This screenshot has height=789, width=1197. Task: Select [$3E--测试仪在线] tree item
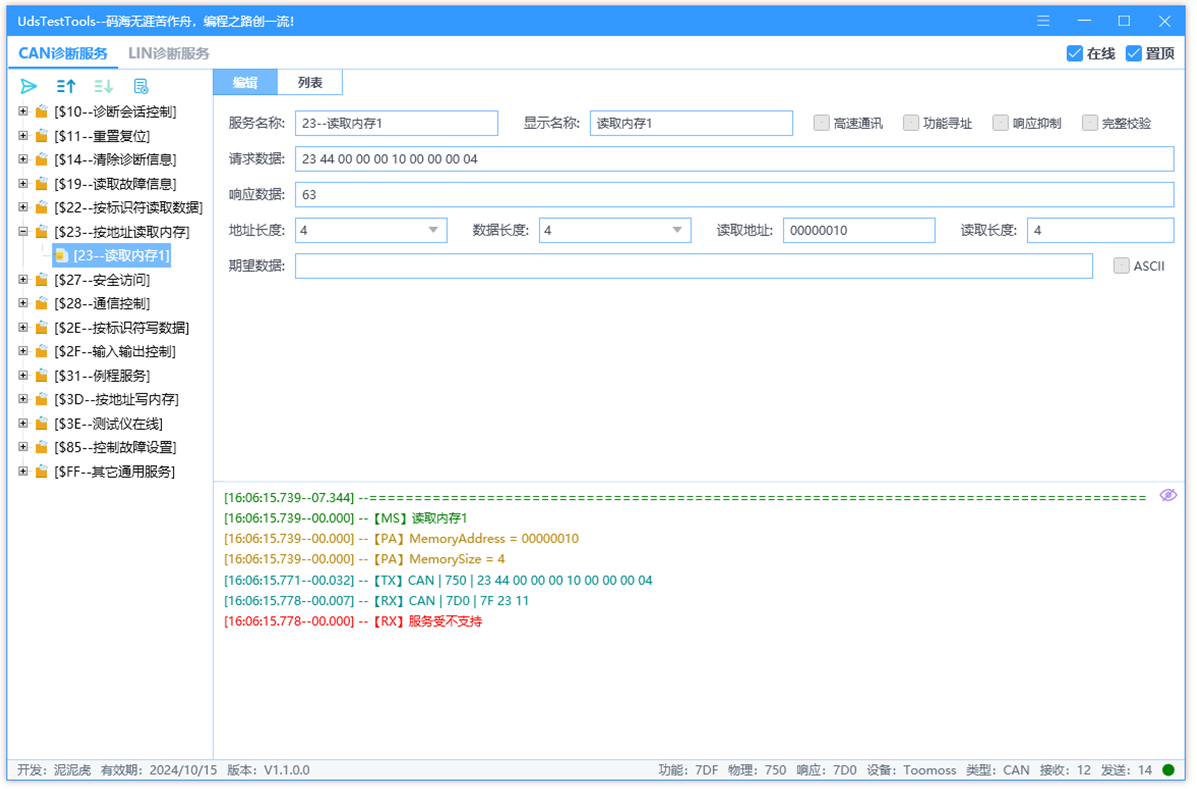[x=108, y=423]
